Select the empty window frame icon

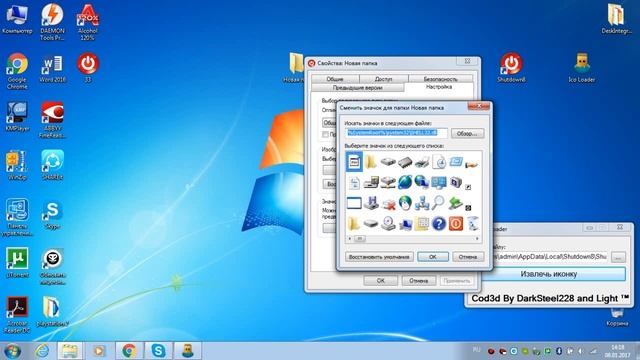pos(354,203)
